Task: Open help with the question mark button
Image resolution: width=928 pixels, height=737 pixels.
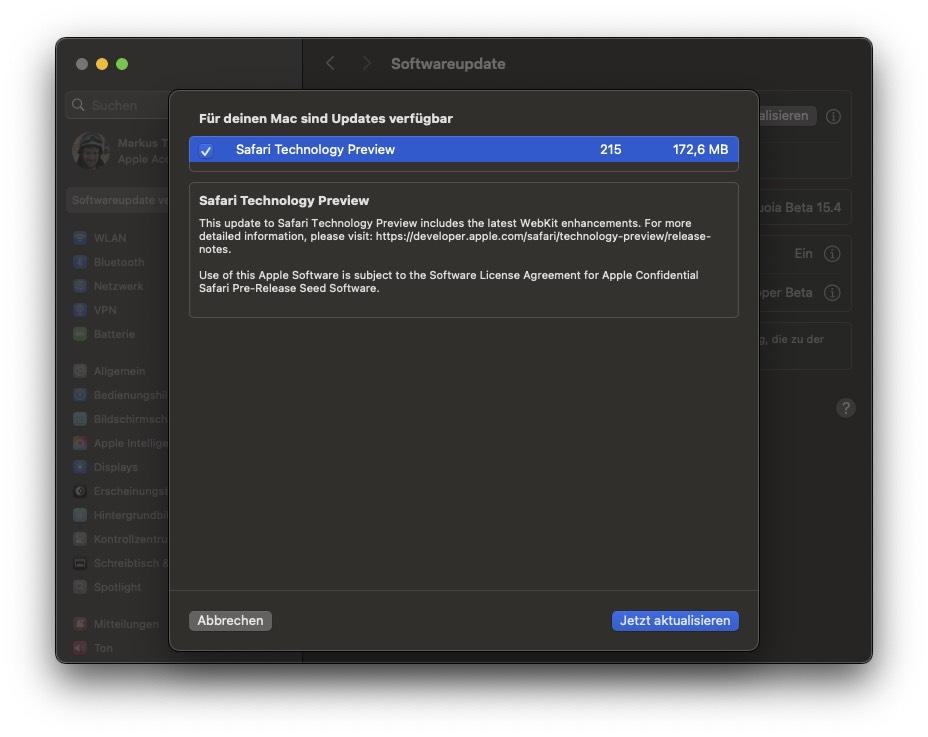Action: 846,408
